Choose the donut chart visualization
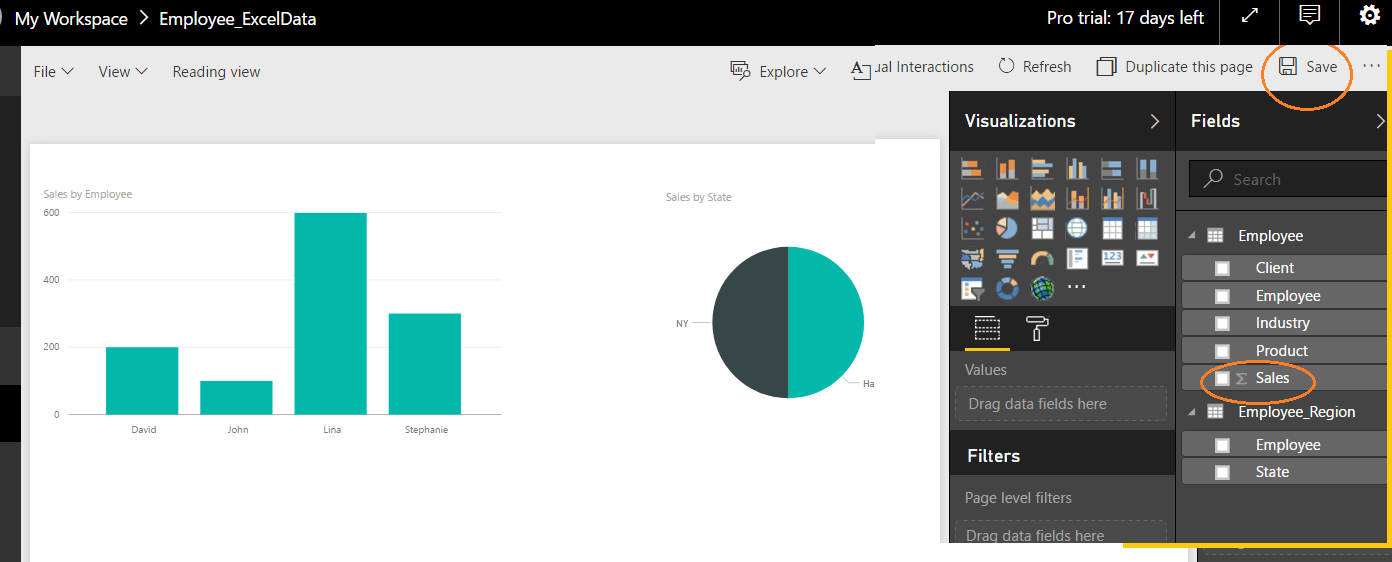Image resolution: width=1392 pixels, height=562 pixels. [1007, 289]
